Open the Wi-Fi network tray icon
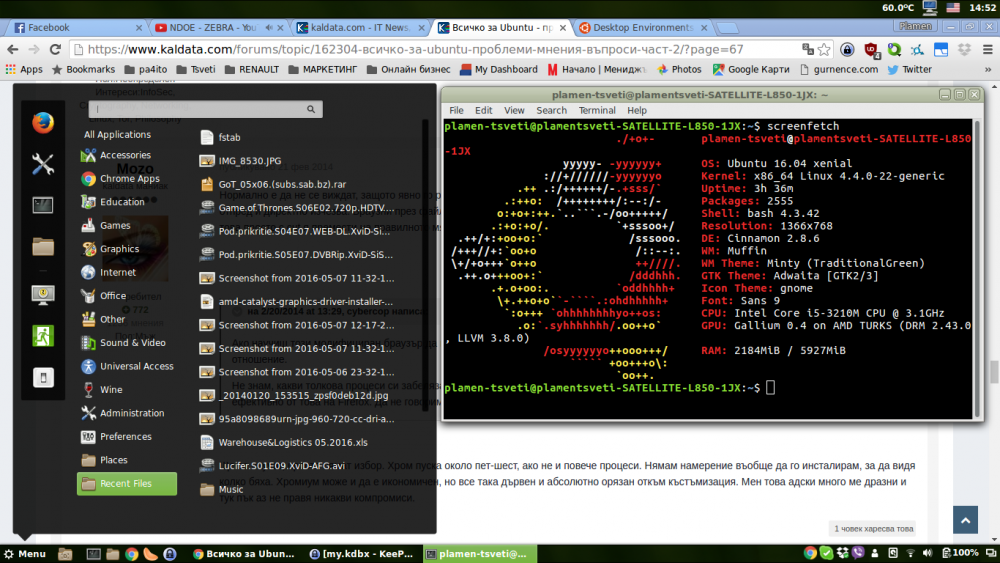The width and height of the screenshot is (1000, 563). pyautogui.click(x=911, y=553)
